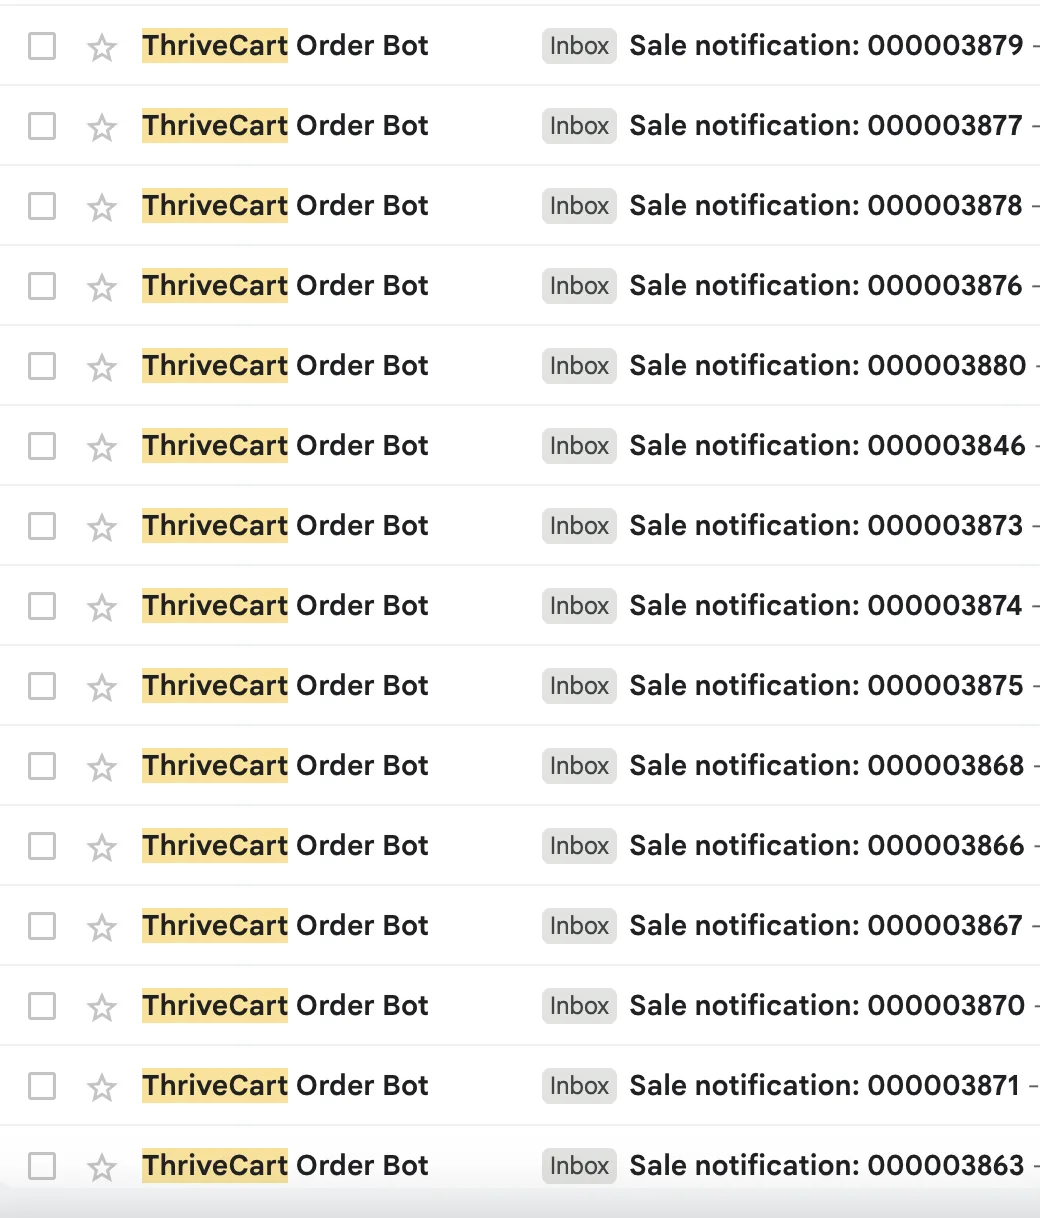This screenshot has height=1218, width=1040.
Task: Open Sale notification: 000003878 email subject
Action: coord(825,206)
